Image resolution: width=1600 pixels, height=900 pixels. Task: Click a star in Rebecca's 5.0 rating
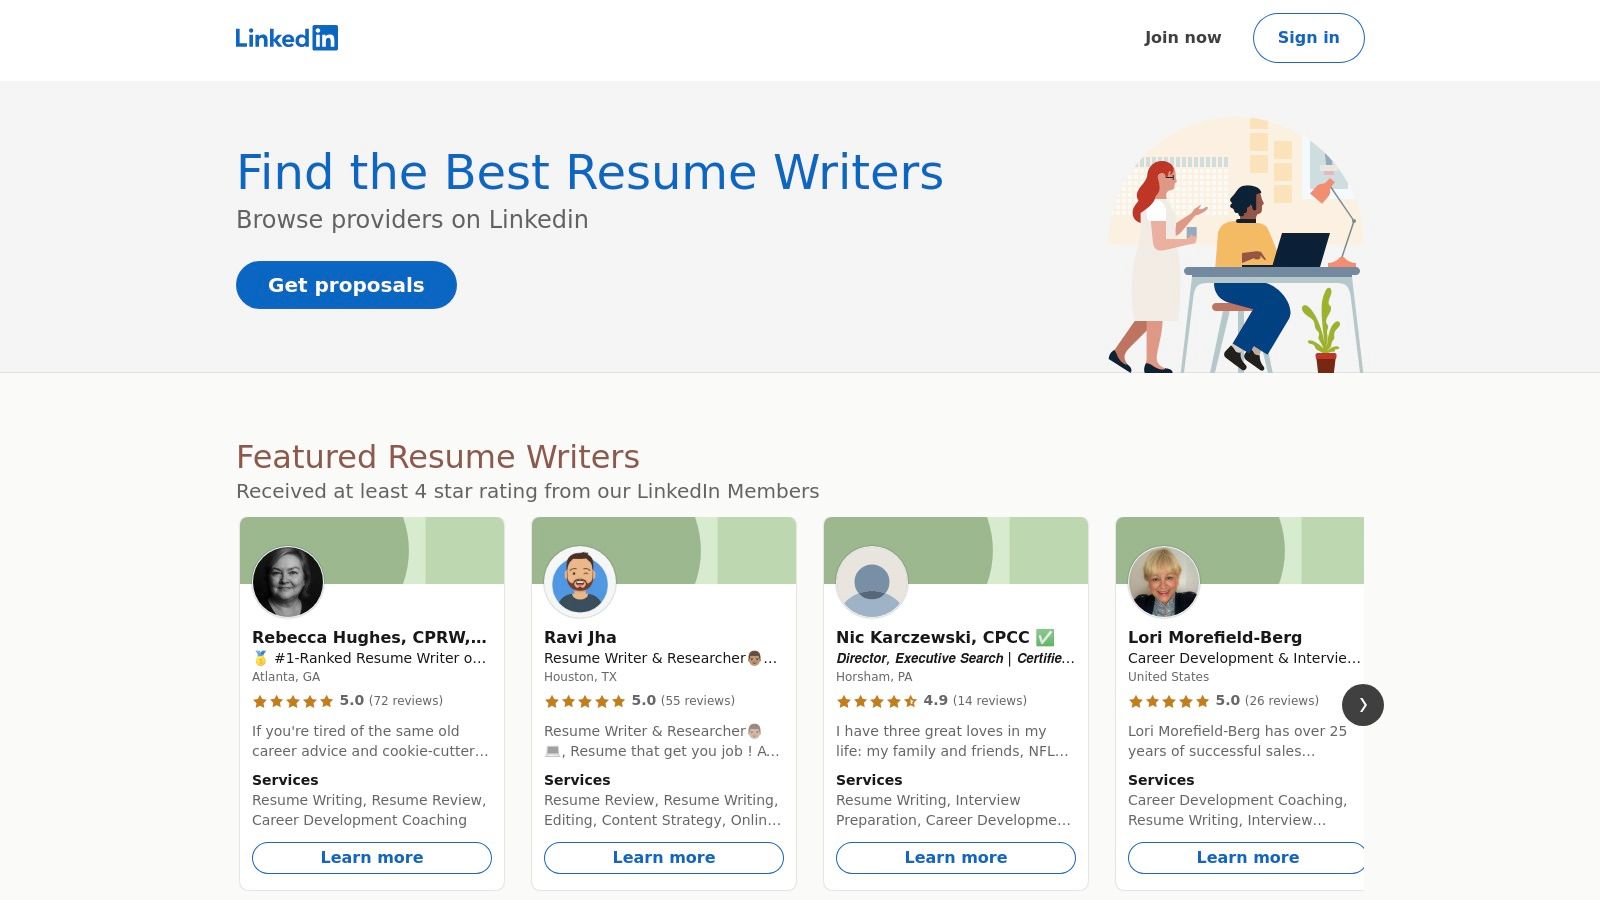(x=290, y=702)
